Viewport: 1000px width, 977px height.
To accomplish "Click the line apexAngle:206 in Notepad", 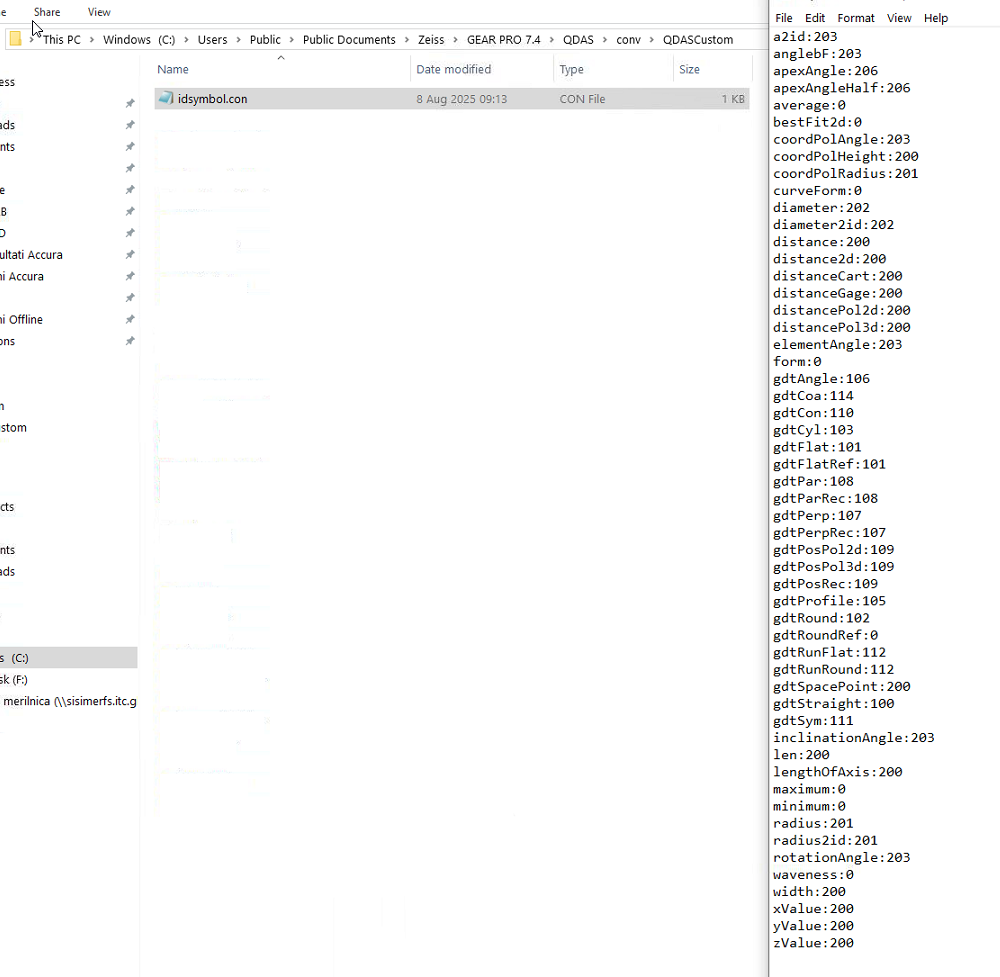I will 825,71.
